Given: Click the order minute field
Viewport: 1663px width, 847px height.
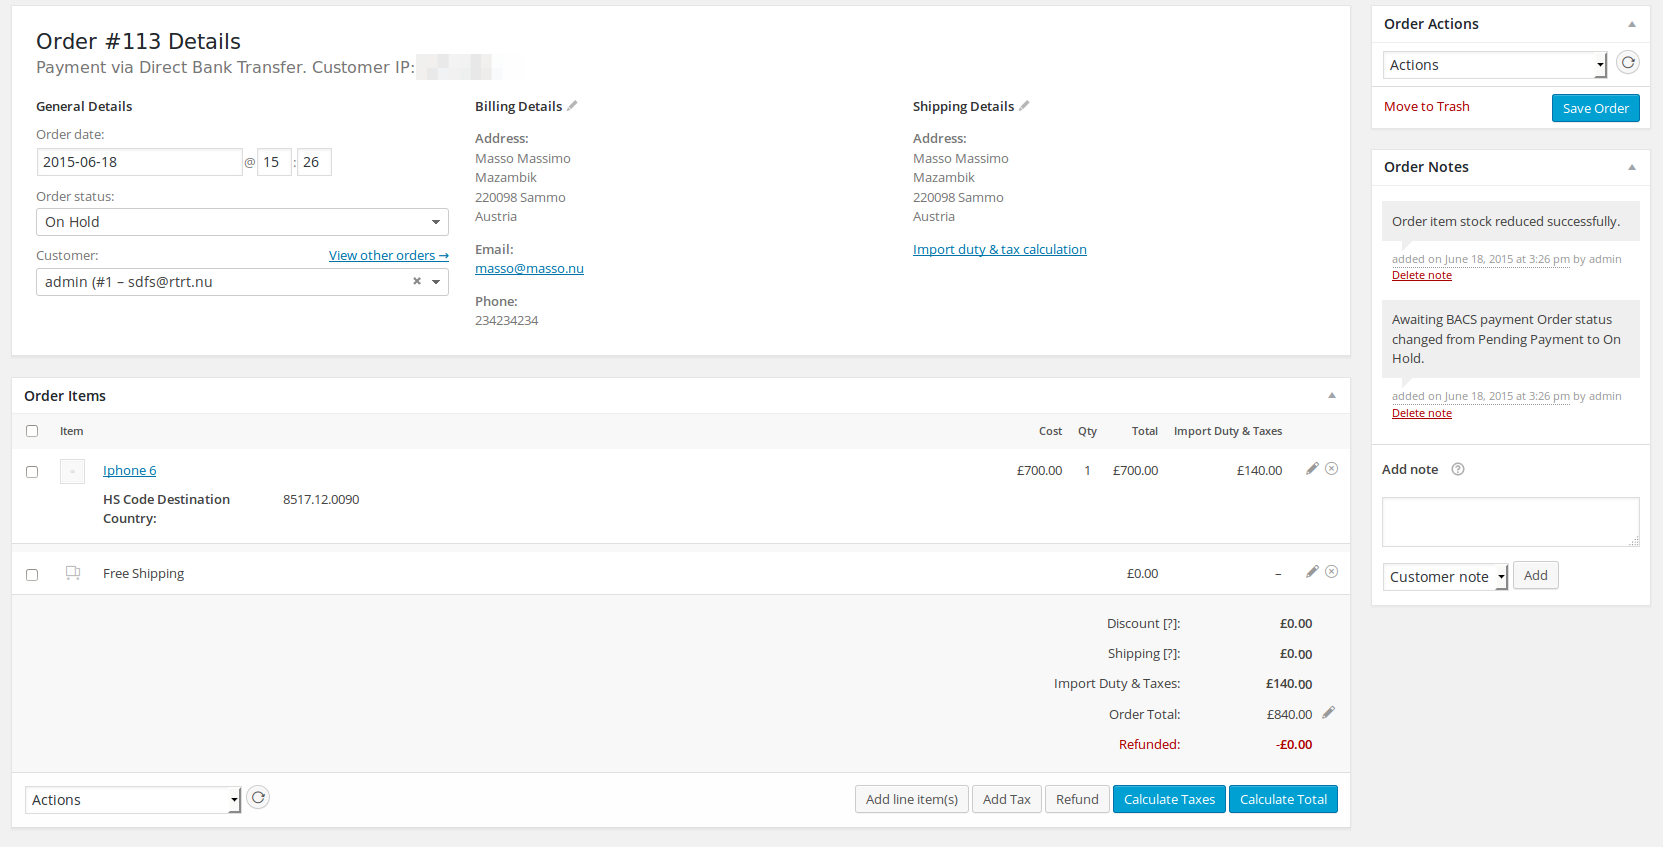Looking at the screenshot, I should pos(314,162).
